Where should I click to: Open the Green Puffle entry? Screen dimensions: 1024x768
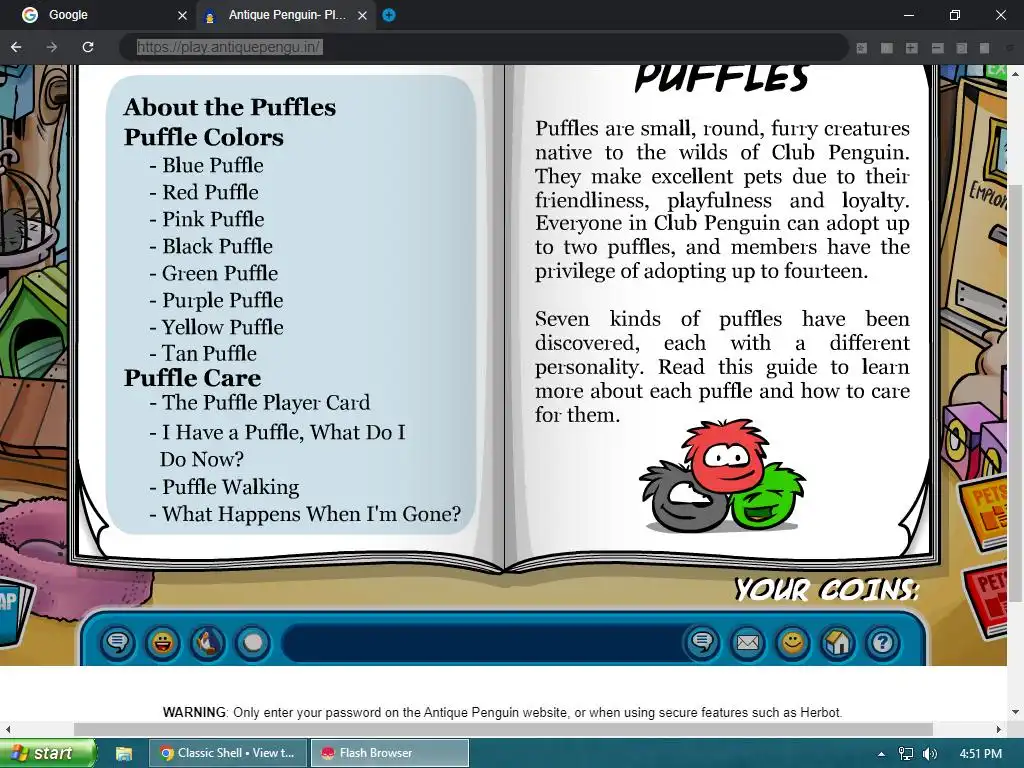click(214, 273)
